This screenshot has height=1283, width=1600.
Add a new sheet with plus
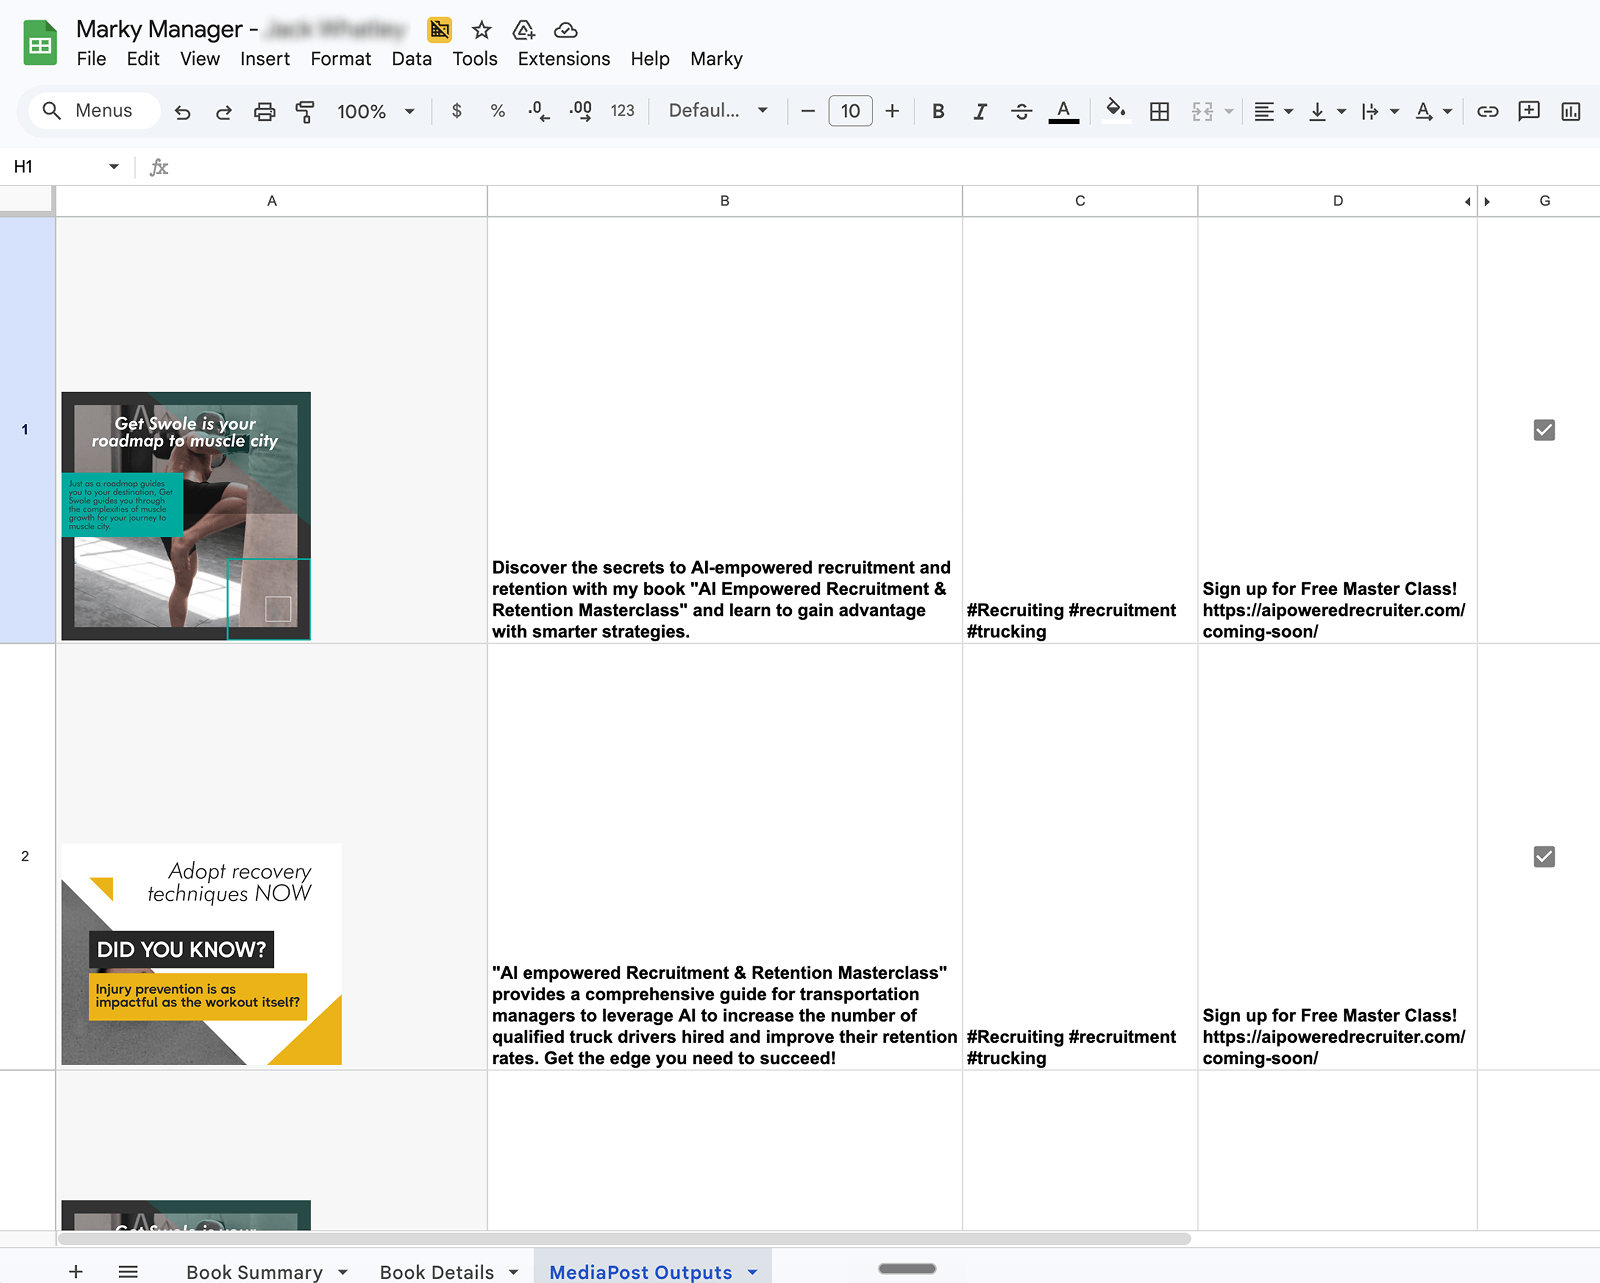coord(76,1271)
